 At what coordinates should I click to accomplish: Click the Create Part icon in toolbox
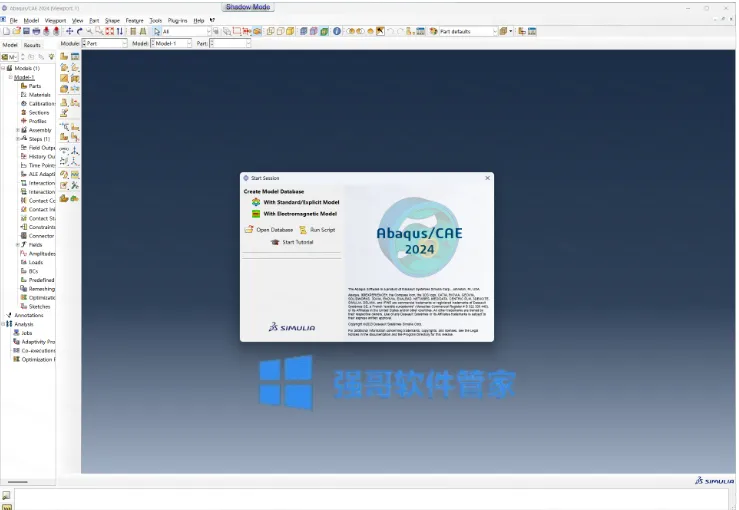pyautogui.click(x=64, y=57)
